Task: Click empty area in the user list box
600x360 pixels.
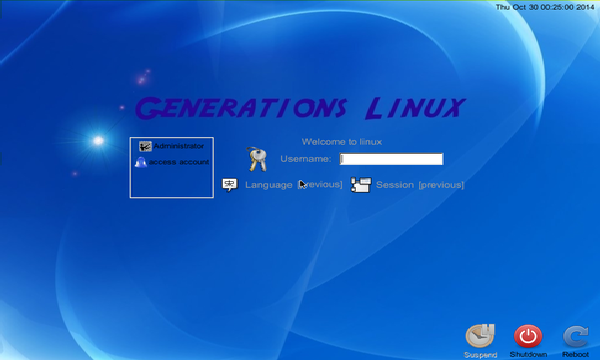Action: 172,182
